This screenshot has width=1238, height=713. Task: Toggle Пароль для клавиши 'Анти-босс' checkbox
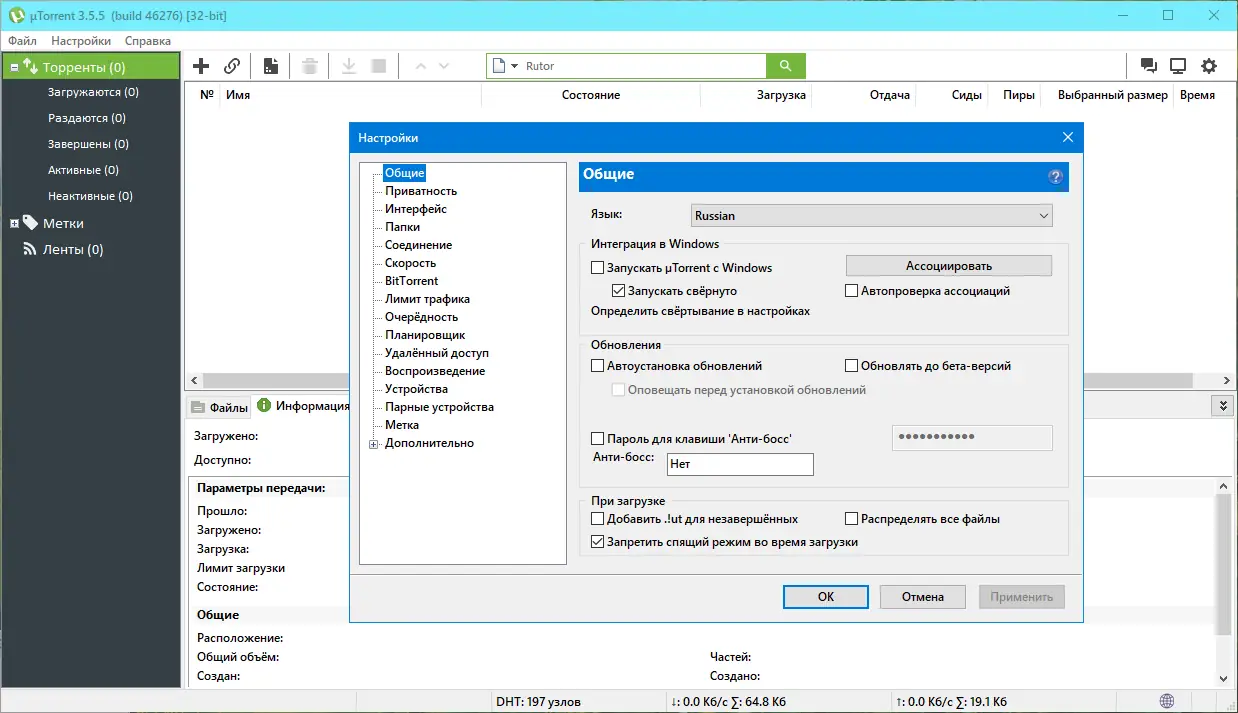point(598,438)
